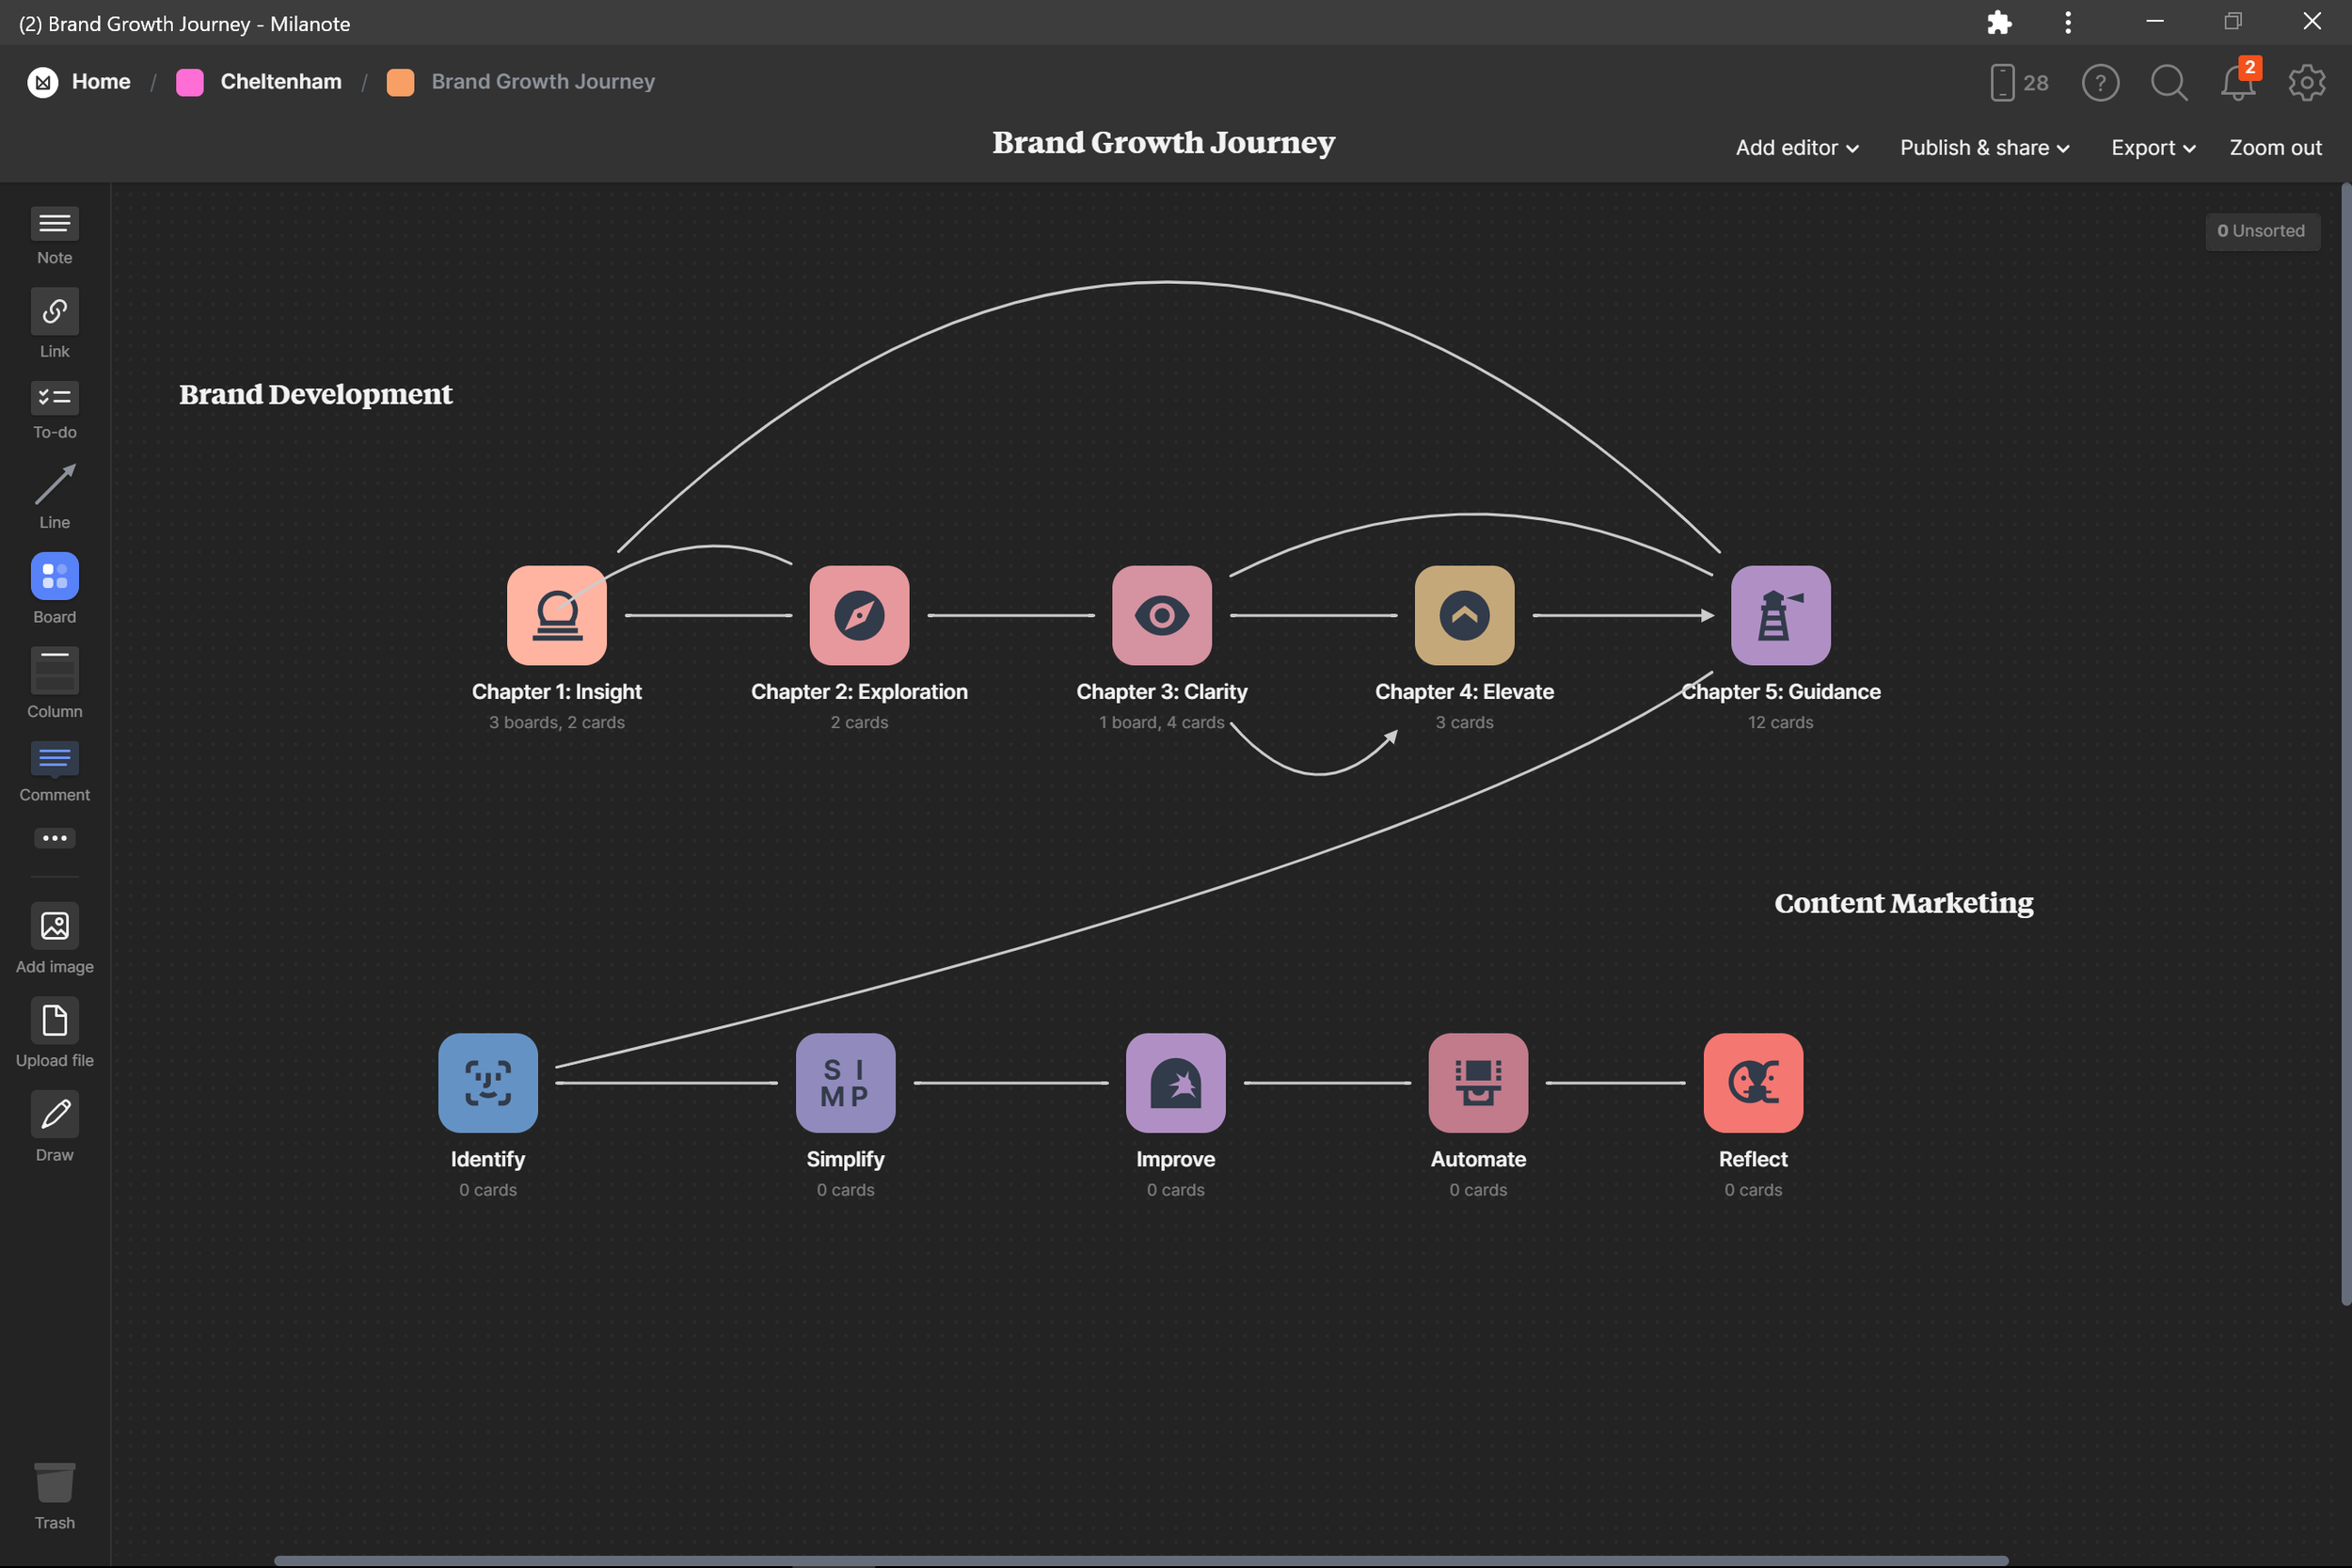Open the 0 Unsorted panel
This screenshot has height=1568, width=2352.
point(2261,231)
